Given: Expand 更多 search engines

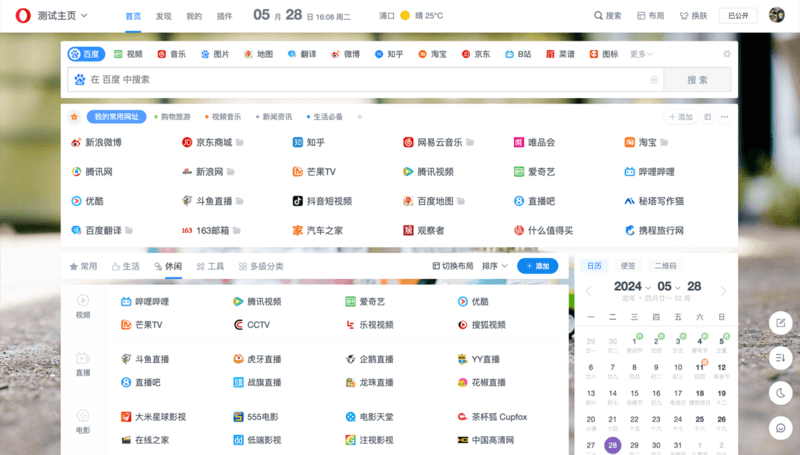Looking at the screenshot, I should click(x=641, y=54).
